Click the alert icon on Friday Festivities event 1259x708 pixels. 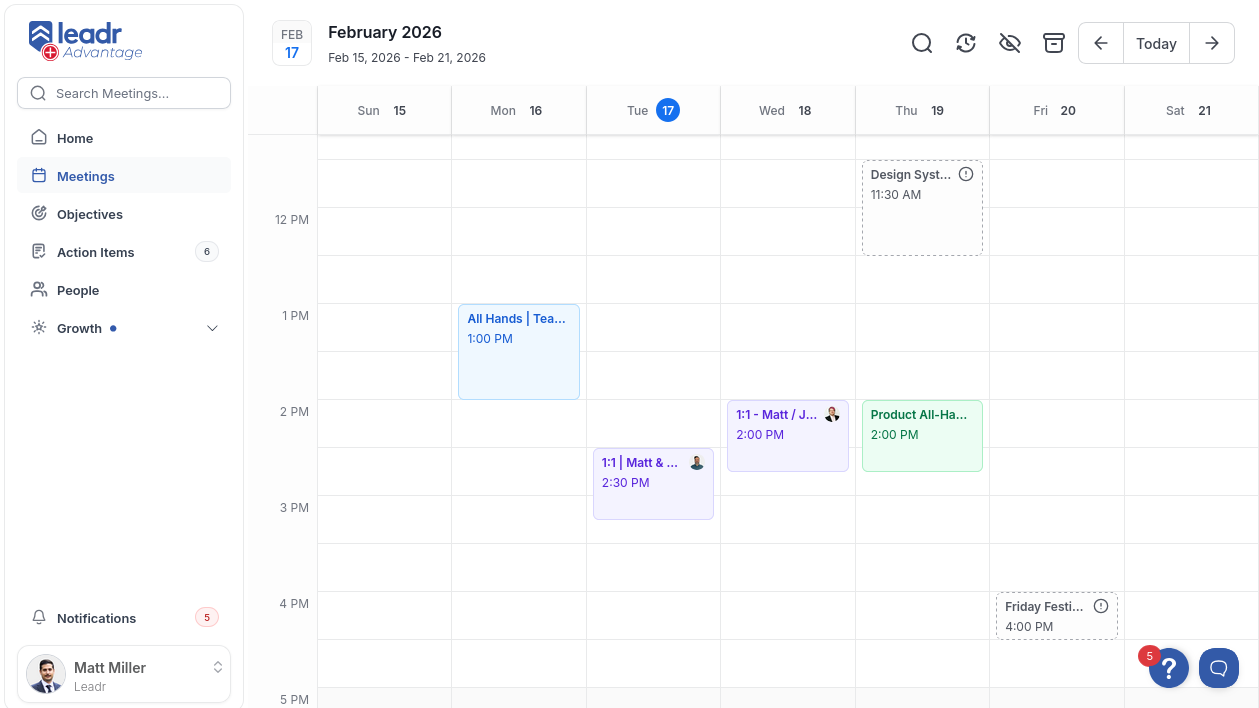pos(1100,604)
